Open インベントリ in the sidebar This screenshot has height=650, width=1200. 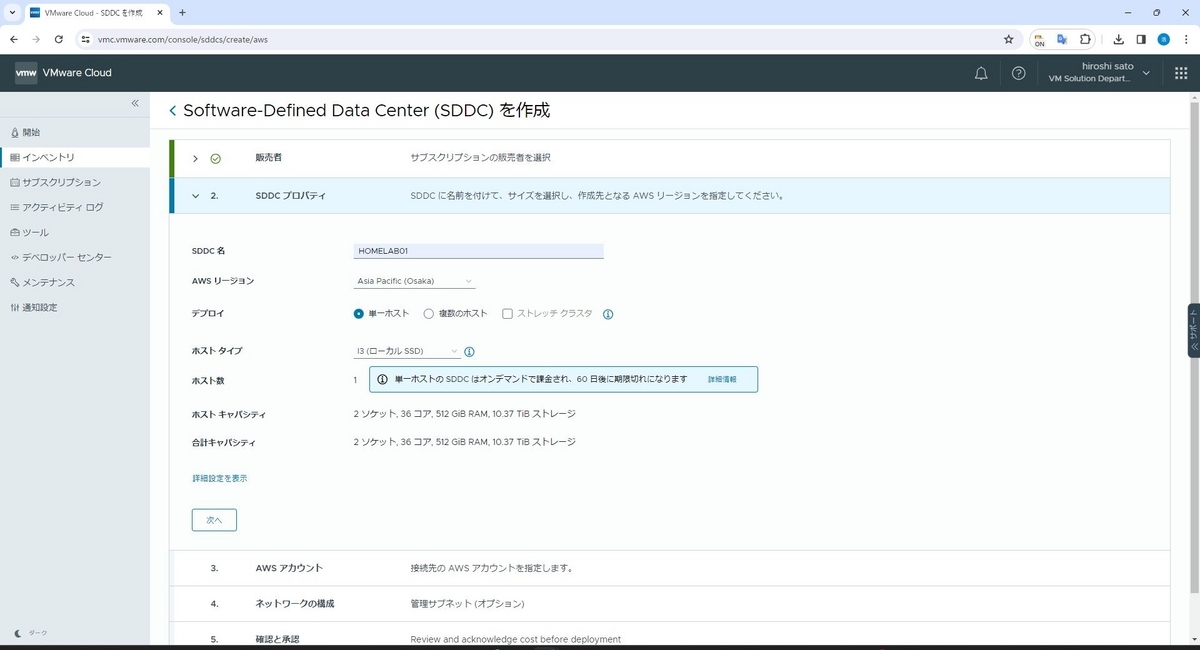pos(75,157)
